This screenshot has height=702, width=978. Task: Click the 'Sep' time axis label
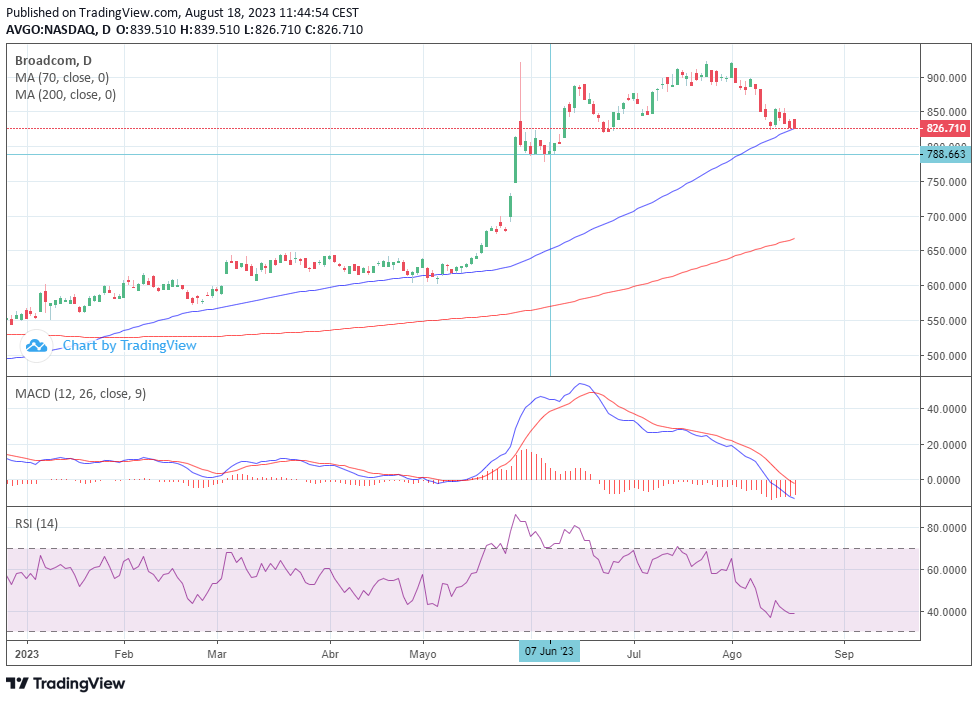pos(844,654)
